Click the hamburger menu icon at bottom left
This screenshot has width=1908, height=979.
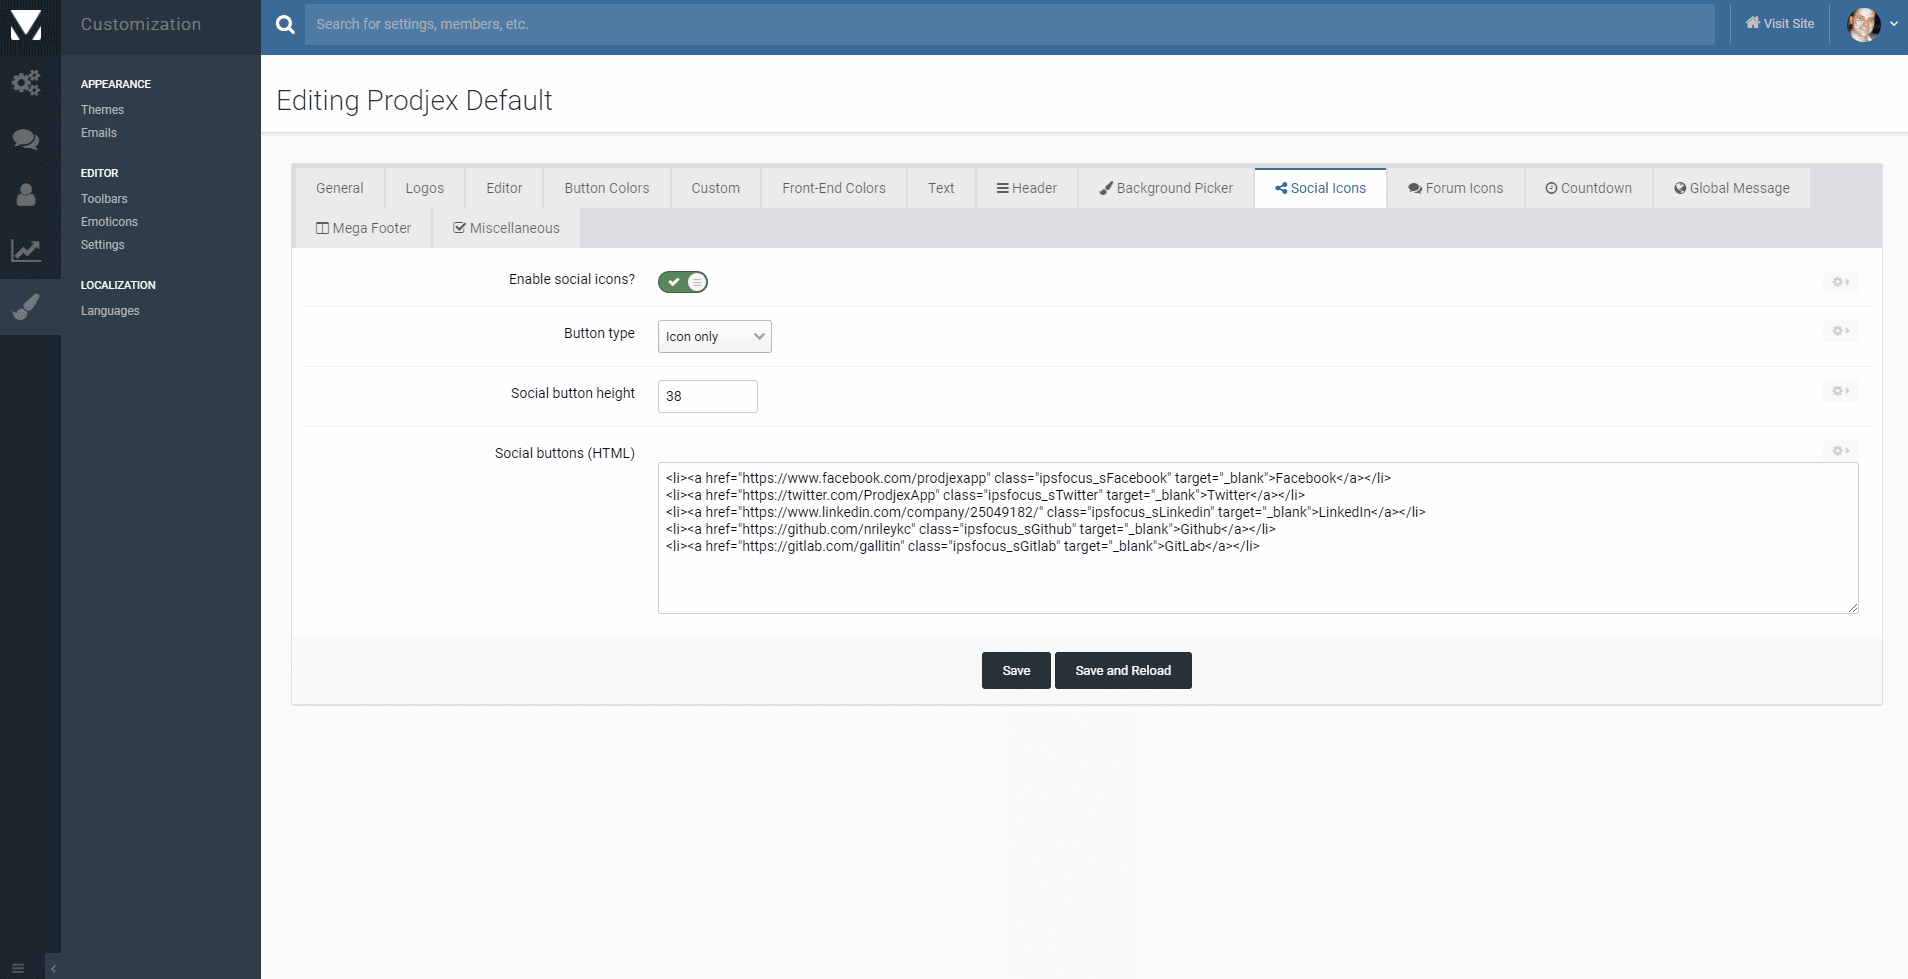pyautogui.click(x=18, y=968)
